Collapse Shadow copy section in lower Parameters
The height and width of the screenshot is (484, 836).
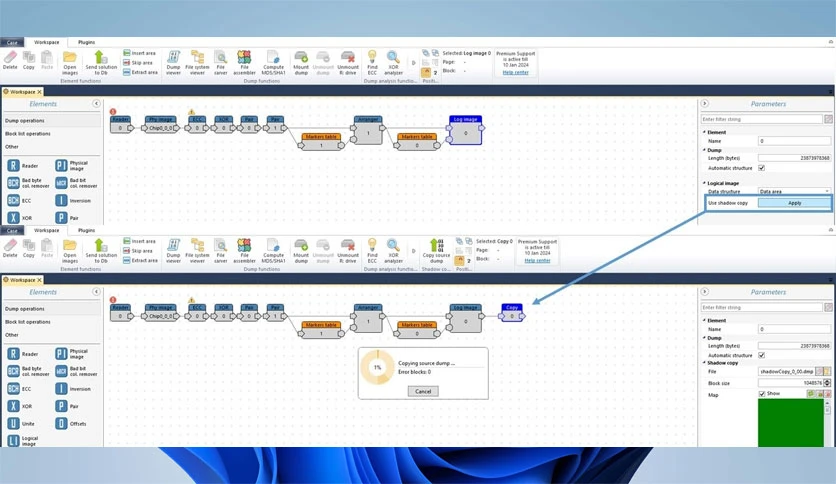[704, 362]
